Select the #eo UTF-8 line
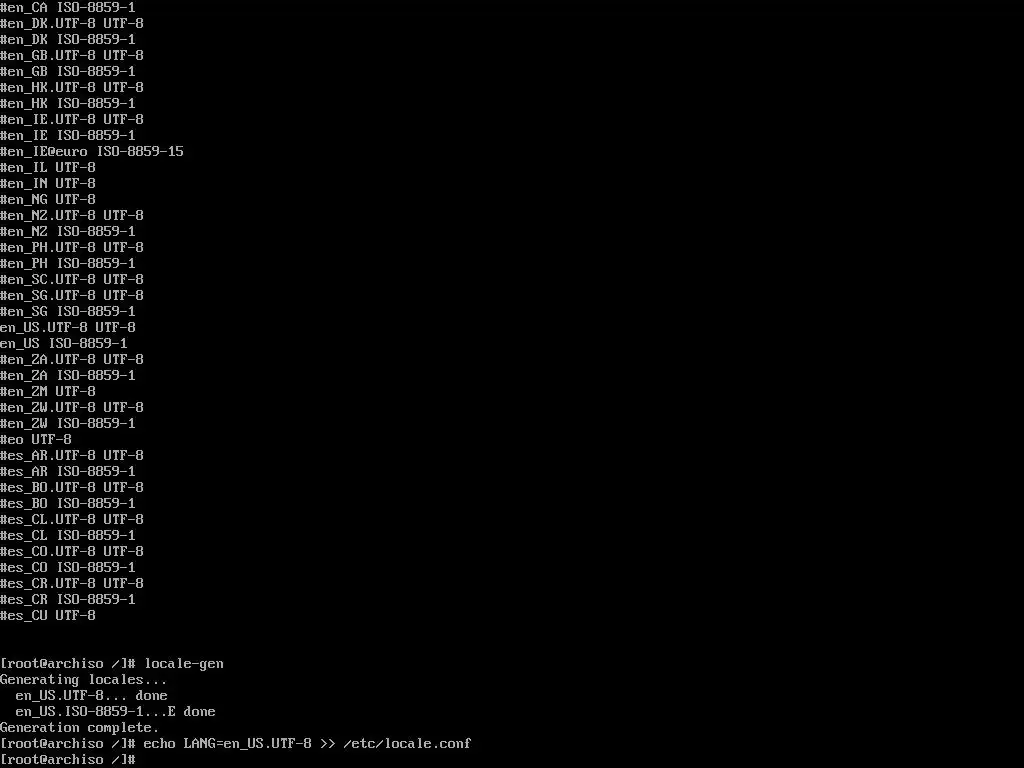 click(x=36, y=440)
